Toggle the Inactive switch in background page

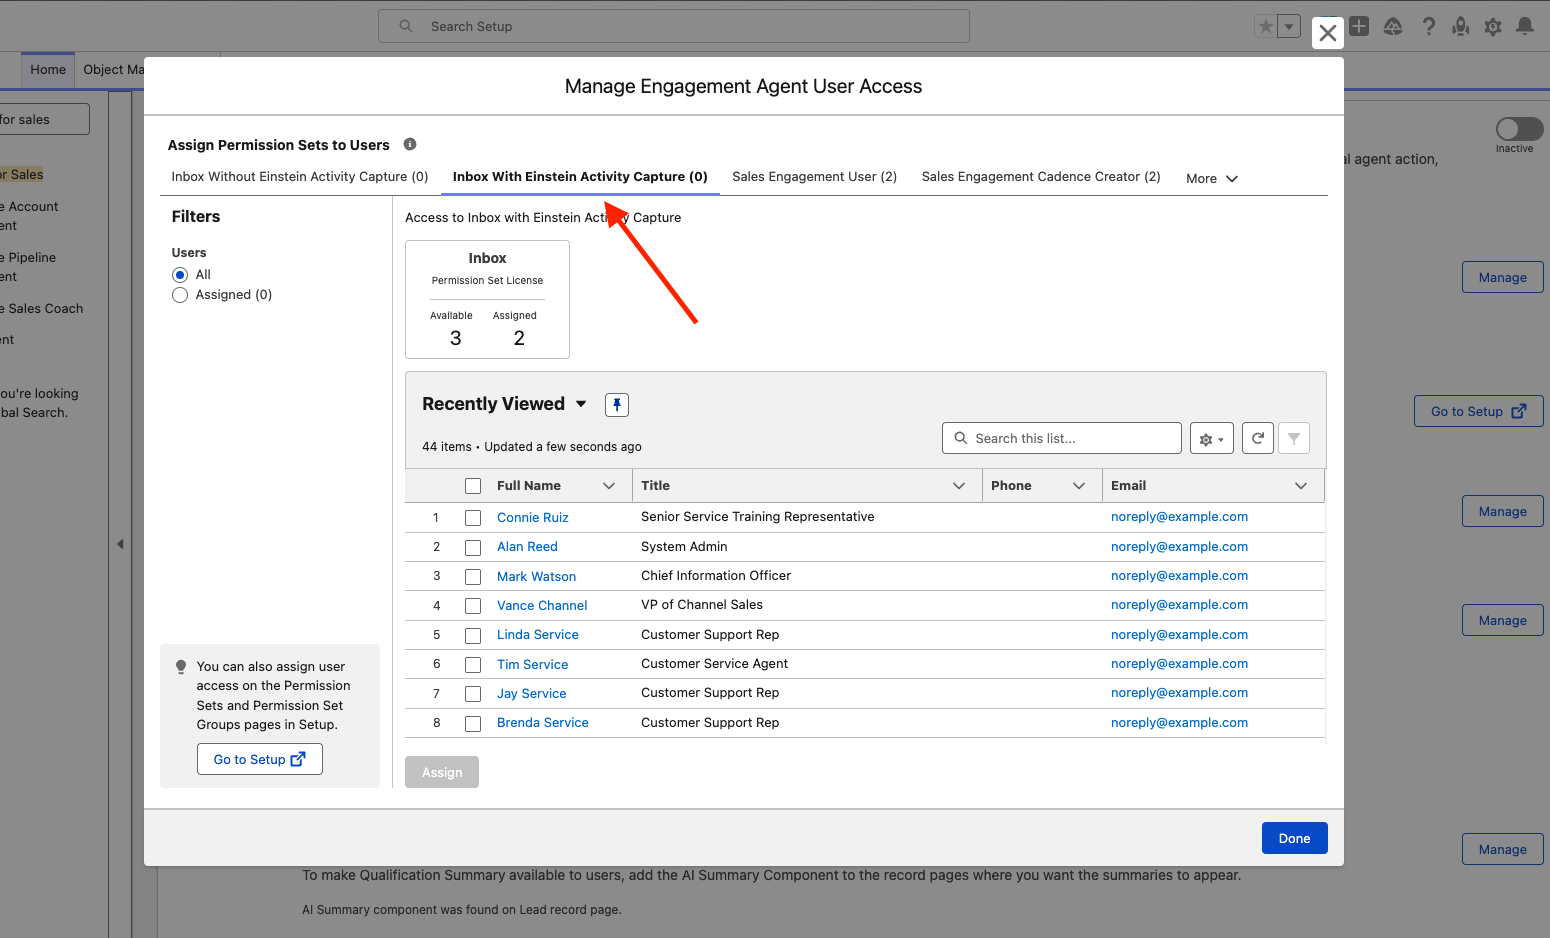[x=1519, y=129]
